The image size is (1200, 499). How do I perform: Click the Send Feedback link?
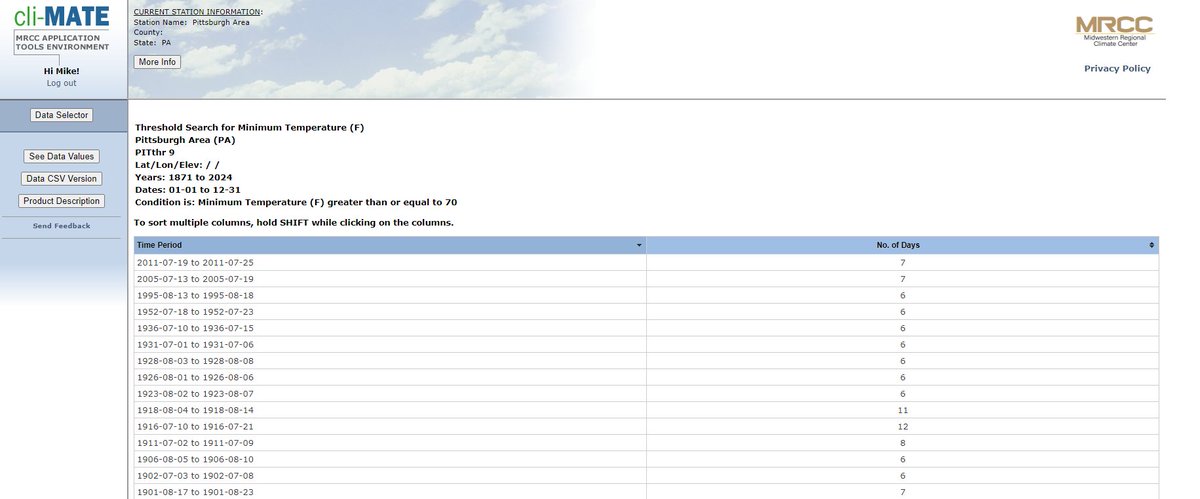pos(61,226)
